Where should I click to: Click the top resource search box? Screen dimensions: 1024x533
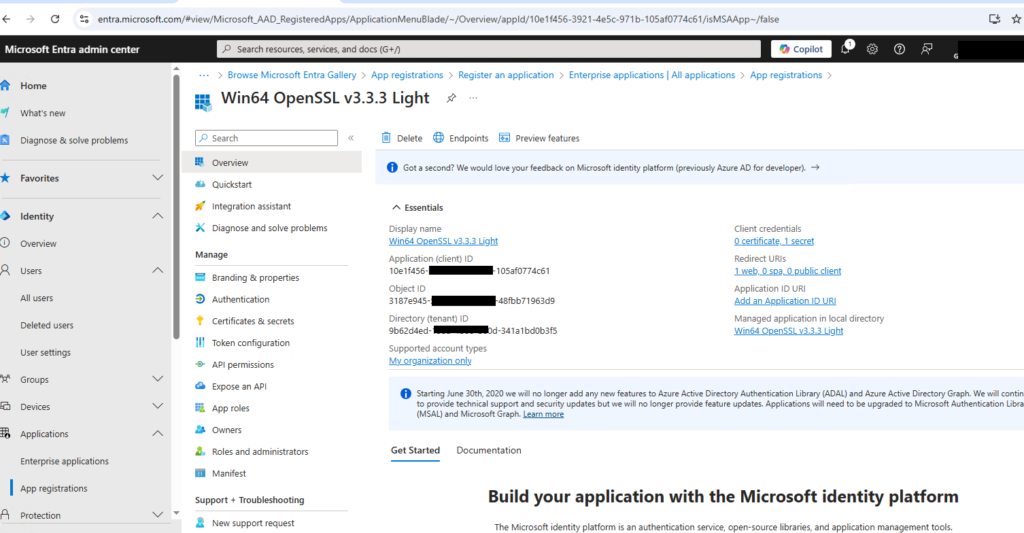[x=488, y=49]
